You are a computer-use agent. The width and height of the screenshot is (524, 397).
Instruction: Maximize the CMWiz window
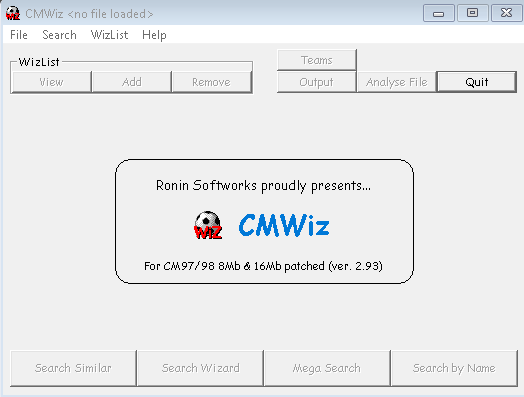(x=472, y=13)
